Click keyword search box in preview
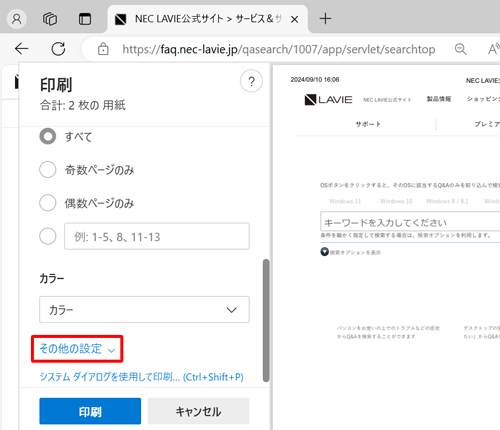Viewport: 500px width, 430px height. [410, 221]
